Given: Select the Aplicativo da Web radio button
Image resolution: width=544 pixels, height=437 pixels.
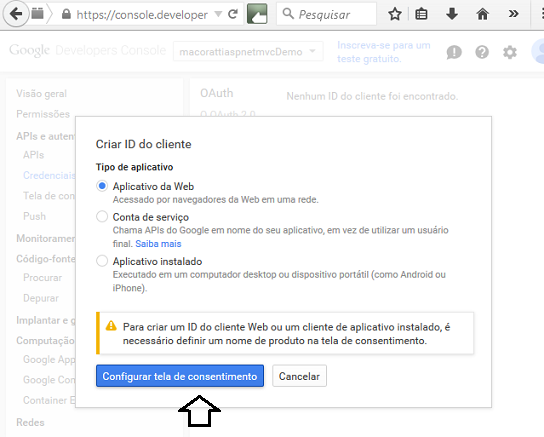Looking at the screenshot, I should coord(102,186).
